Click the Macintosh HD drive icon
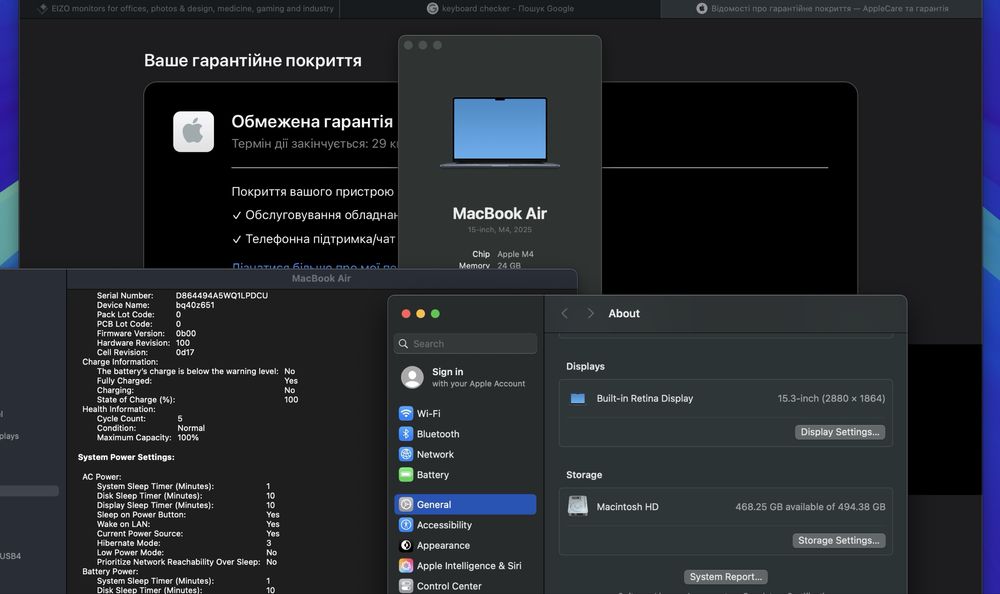The image size is (1000, 594). click(x=578, y=506)
